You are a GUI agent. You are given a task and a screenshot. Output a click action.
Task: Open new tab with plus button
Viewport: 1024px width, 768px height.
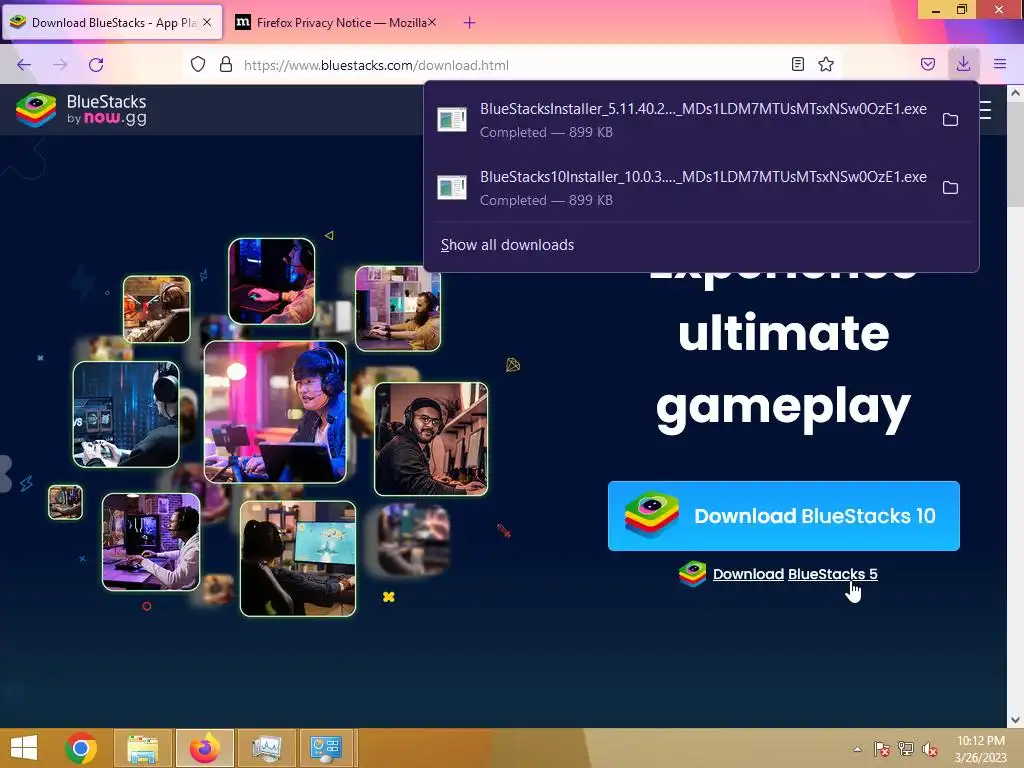coord(469,23)
